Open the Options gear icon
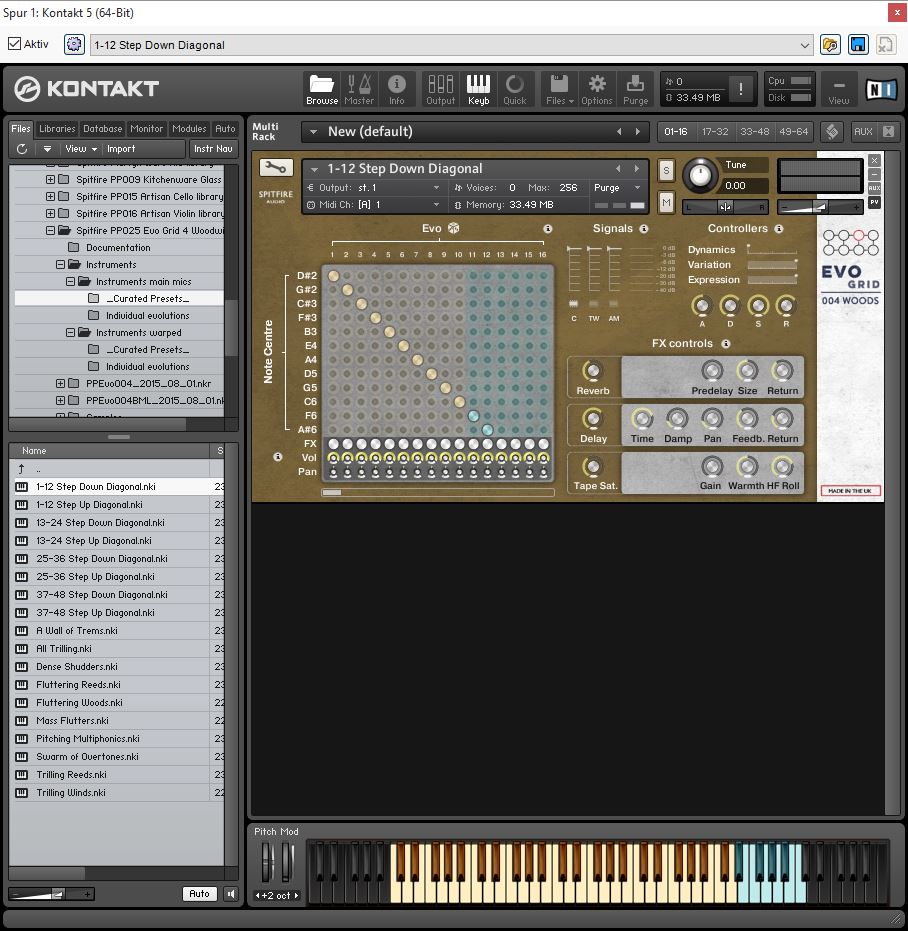The height and width of the screenshot is (931, 908). tap(597, 90)
